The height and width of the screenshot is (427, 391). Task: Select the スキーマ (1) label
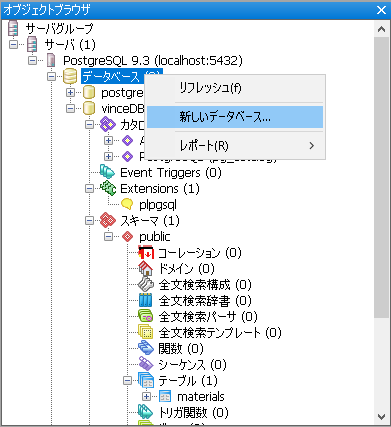click(x=150, y=220)
